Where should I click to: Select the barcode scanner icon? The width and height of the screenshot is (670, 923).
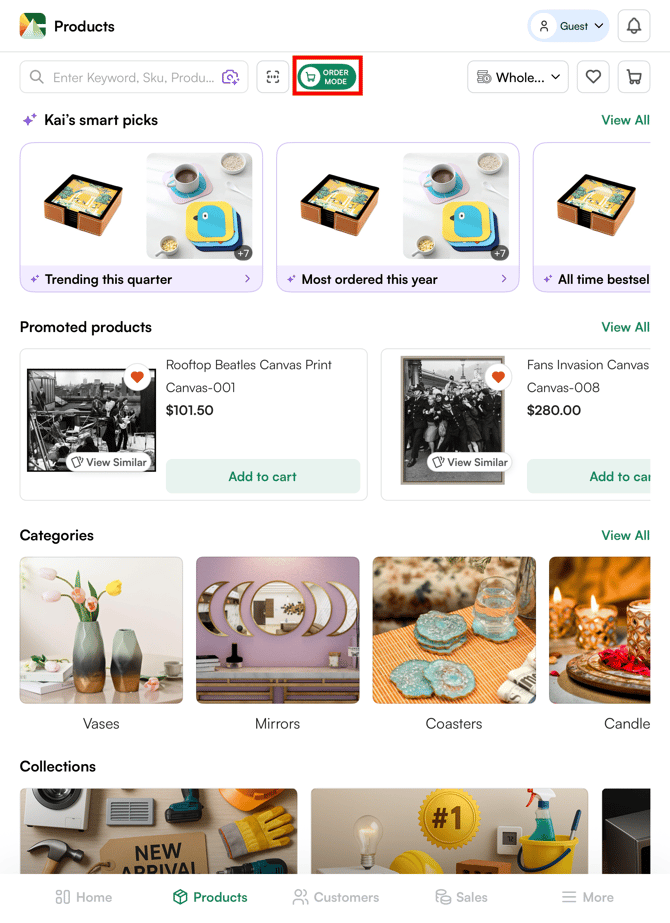(x=272, y=77)
